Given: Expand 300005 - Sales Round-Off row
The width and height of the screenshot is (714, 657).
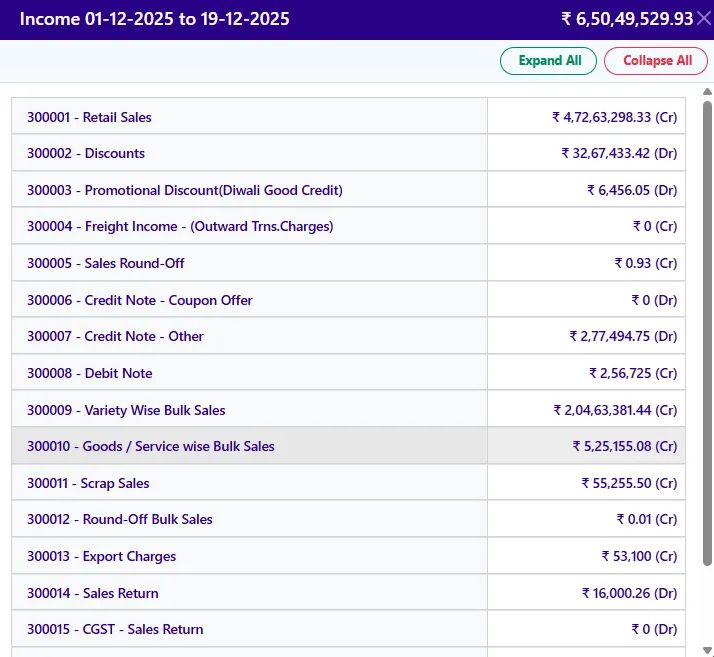Looking at the screenshot, I should click(348, 263).
